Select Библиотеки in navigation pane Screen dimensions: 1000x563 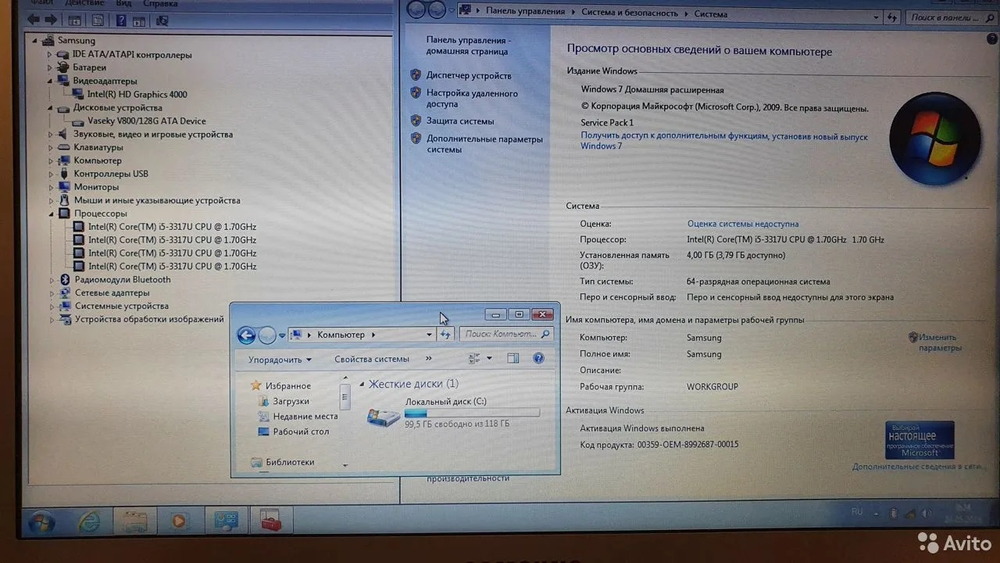point(290,462)
